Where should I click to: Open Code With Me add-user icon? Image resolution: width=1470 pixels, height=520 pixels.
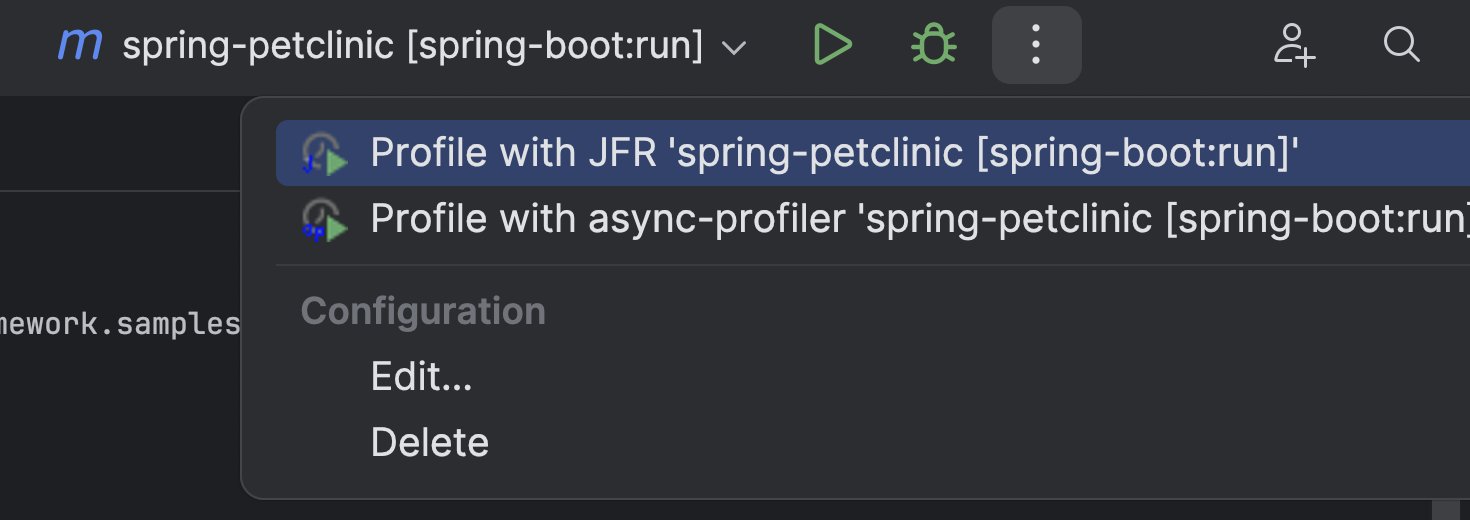pos(1294,45)
